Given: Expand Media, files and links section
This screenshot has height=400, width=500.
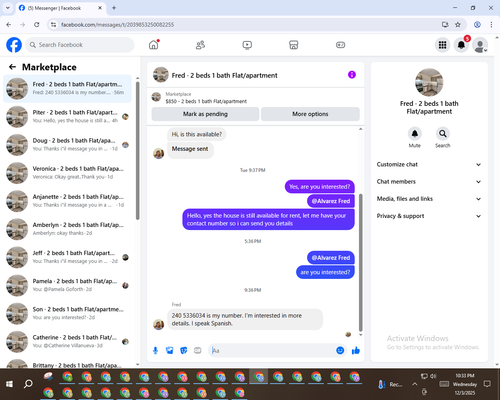Looking at the screenshot, I should pyautogui.click(x=429, y=199).
